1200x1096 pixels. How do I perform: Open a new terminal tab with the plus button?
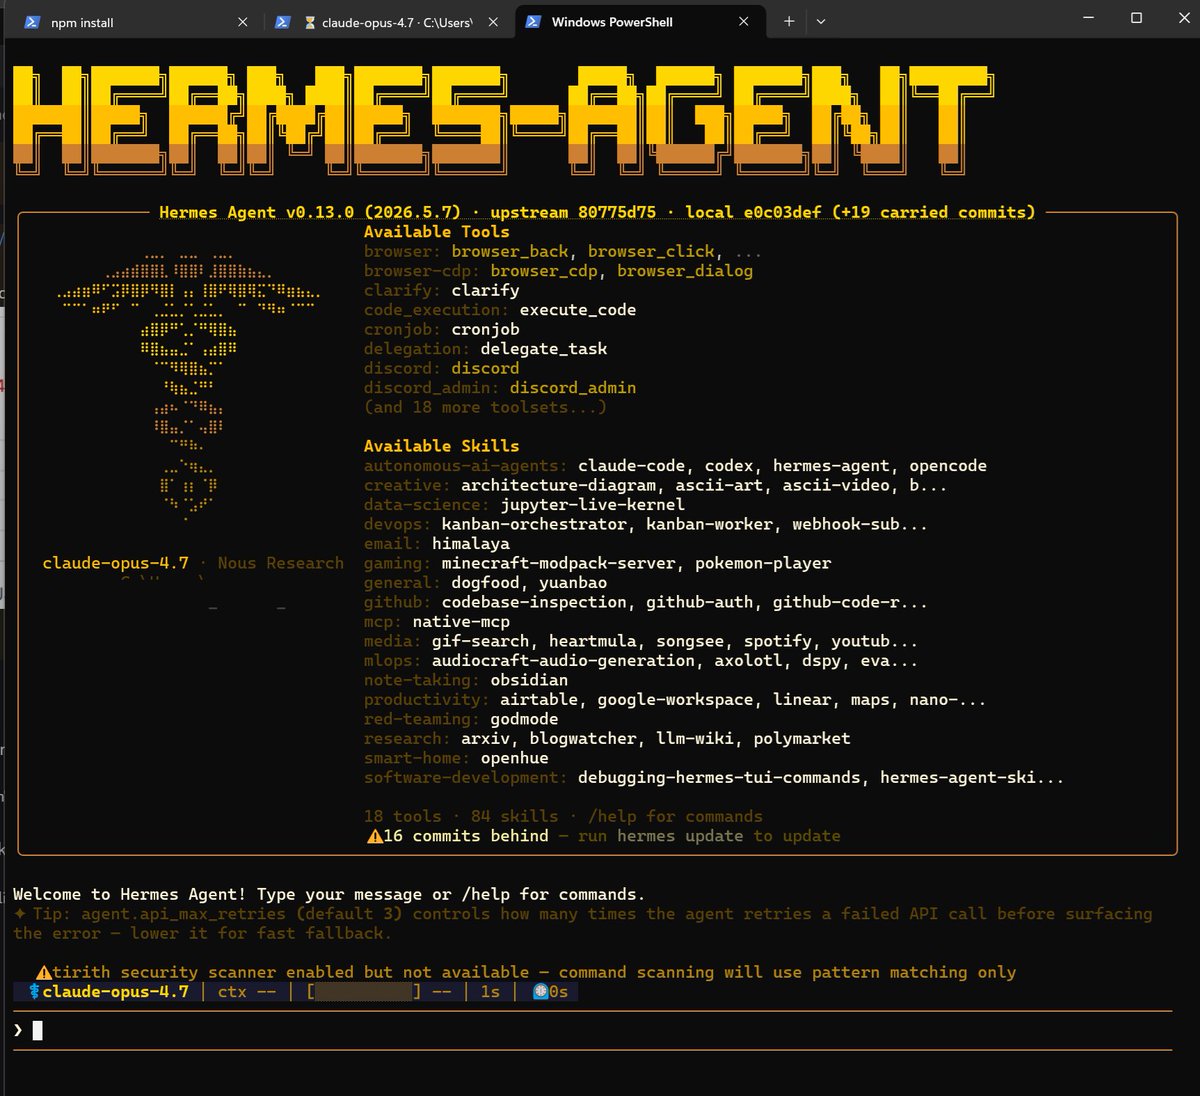click(x=789, y=21)
